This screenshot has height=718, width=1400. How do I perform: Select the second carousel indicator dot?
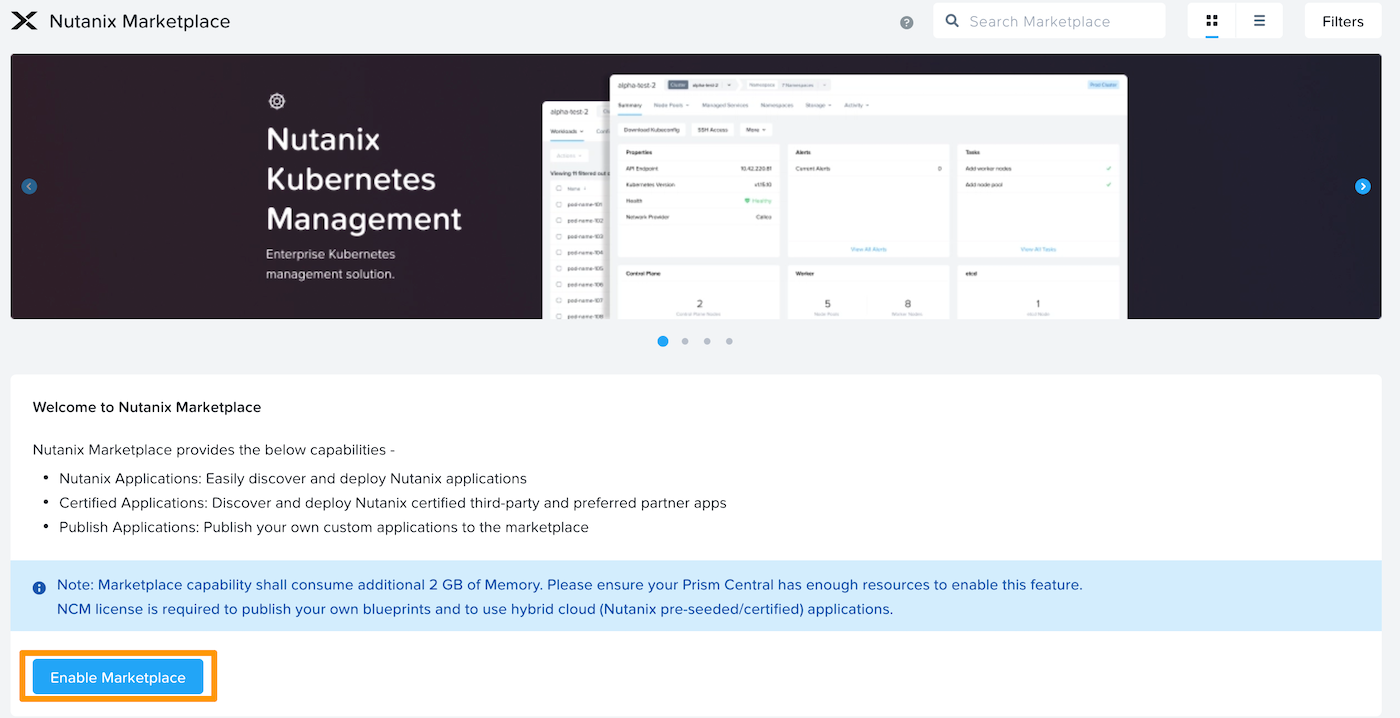pos(685,341)
